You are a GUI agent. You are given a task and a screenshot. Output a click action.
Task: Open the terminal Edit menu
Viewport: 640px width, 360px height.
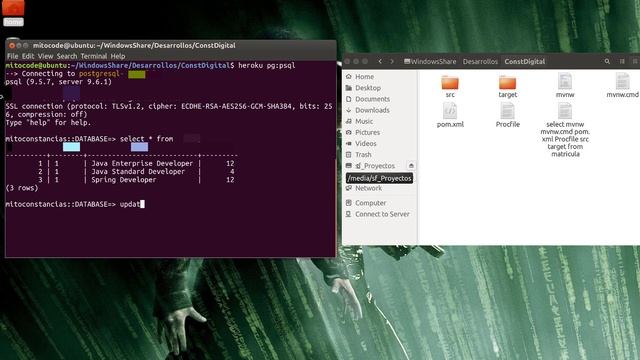[28, 56]
